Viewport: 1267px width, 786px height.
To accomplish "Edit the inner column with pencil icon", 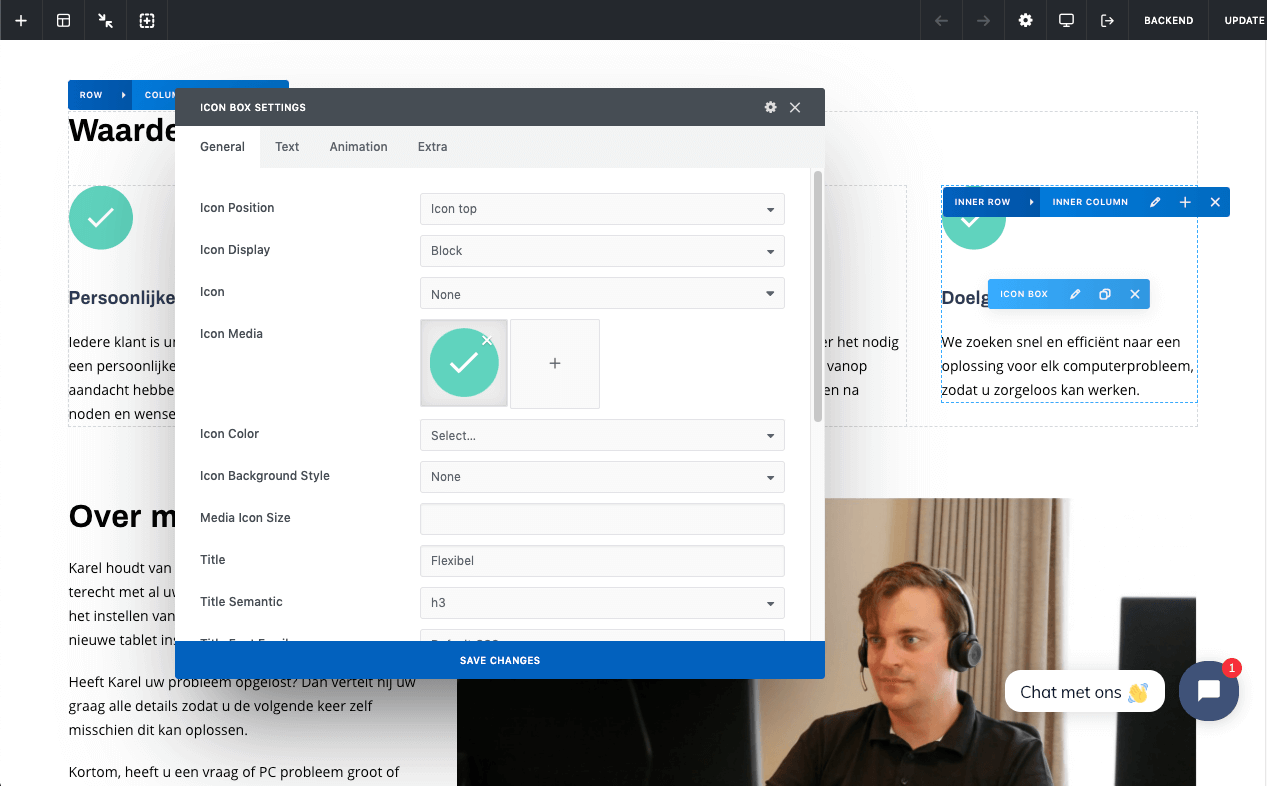I will (x=1155, y=202).
